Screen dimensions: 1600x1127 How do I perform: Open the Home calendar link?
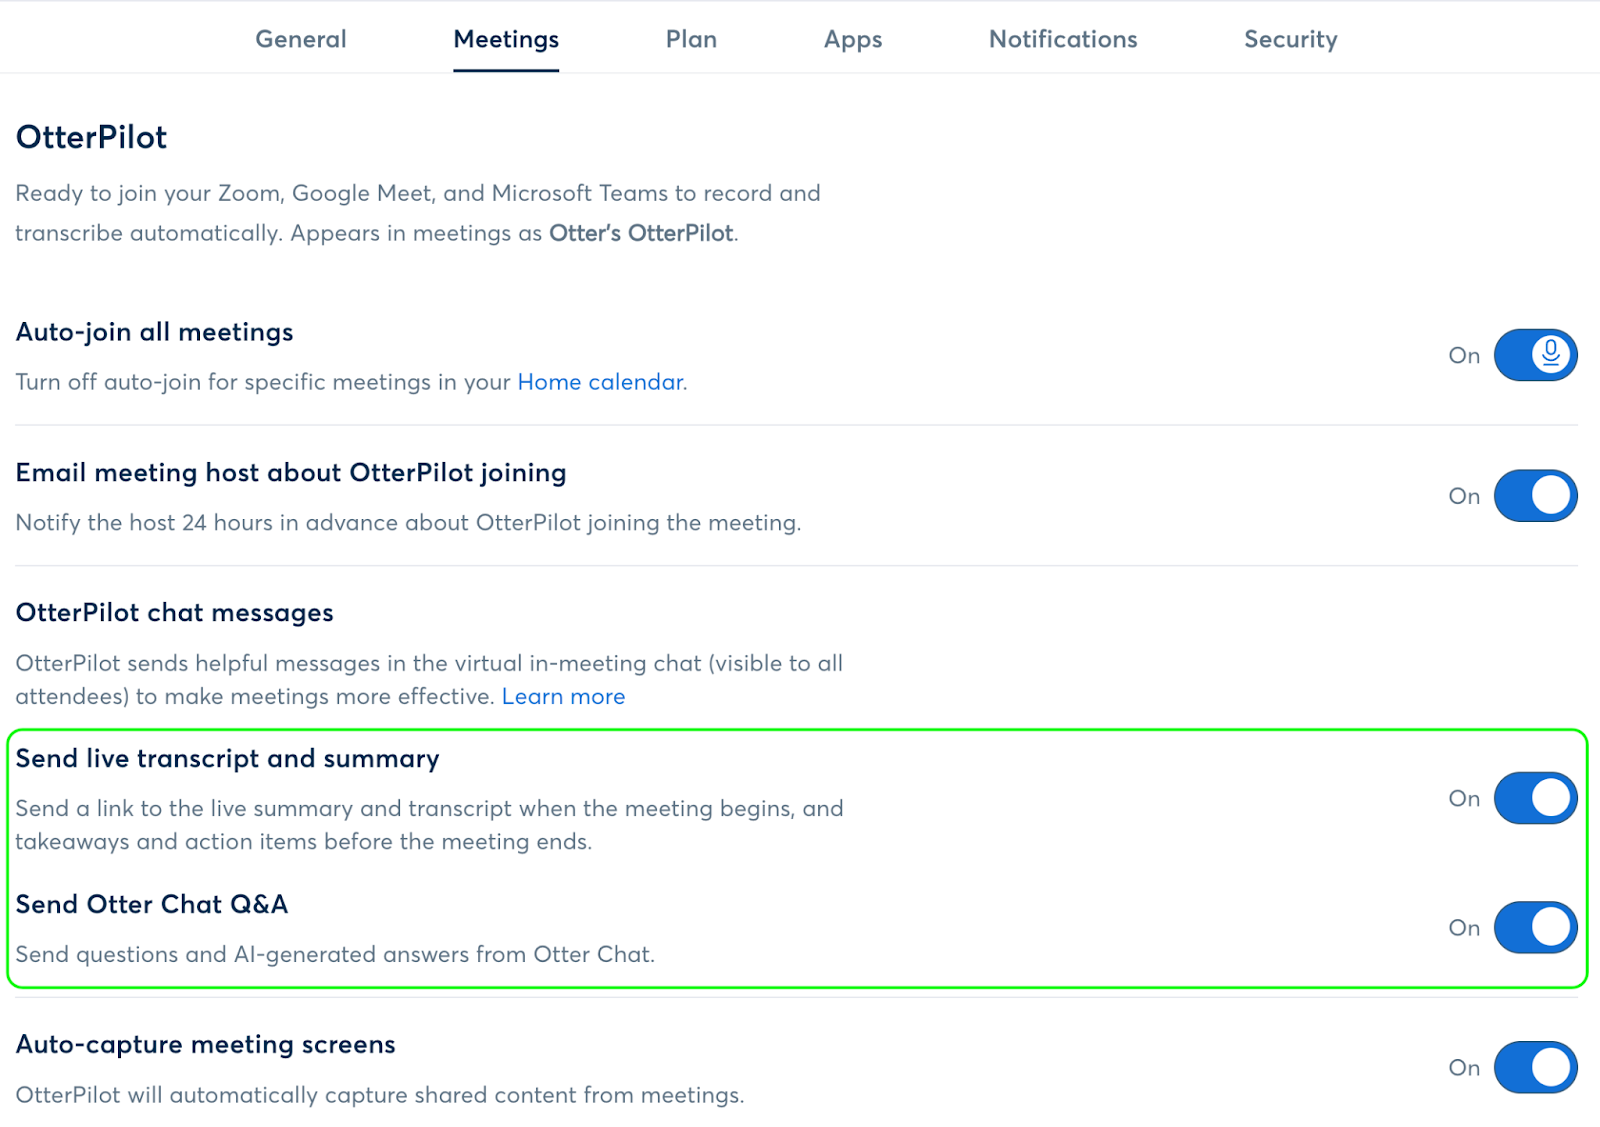click(x=600, y=382)
